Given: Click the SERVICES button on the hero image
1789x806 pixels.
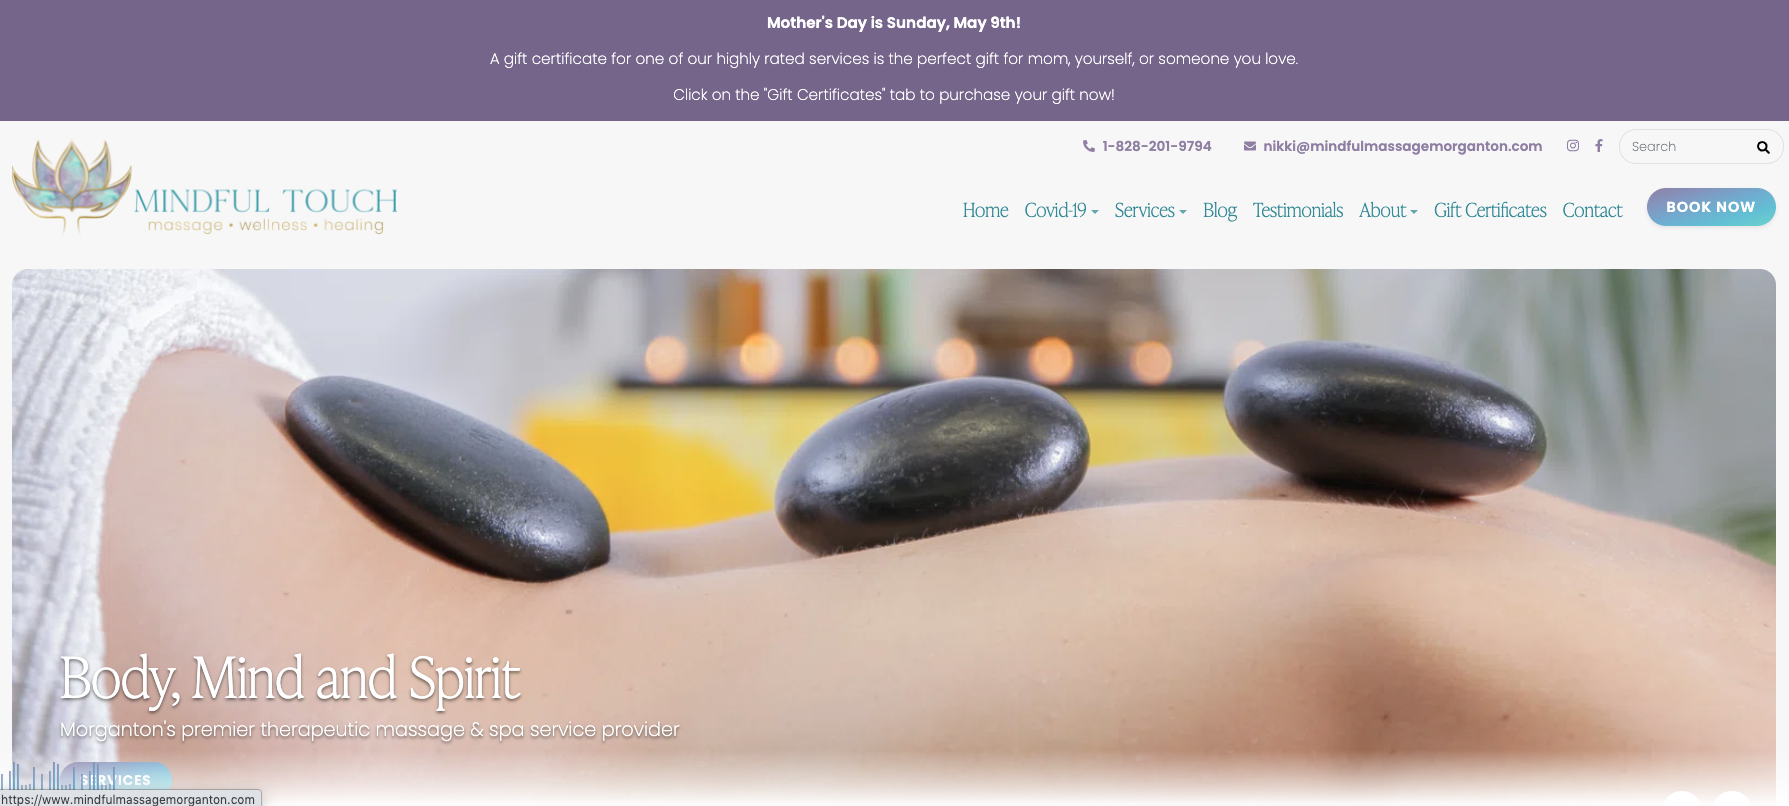Looking at the screenshot, I should pyautogui.click(x=116, y=780).
